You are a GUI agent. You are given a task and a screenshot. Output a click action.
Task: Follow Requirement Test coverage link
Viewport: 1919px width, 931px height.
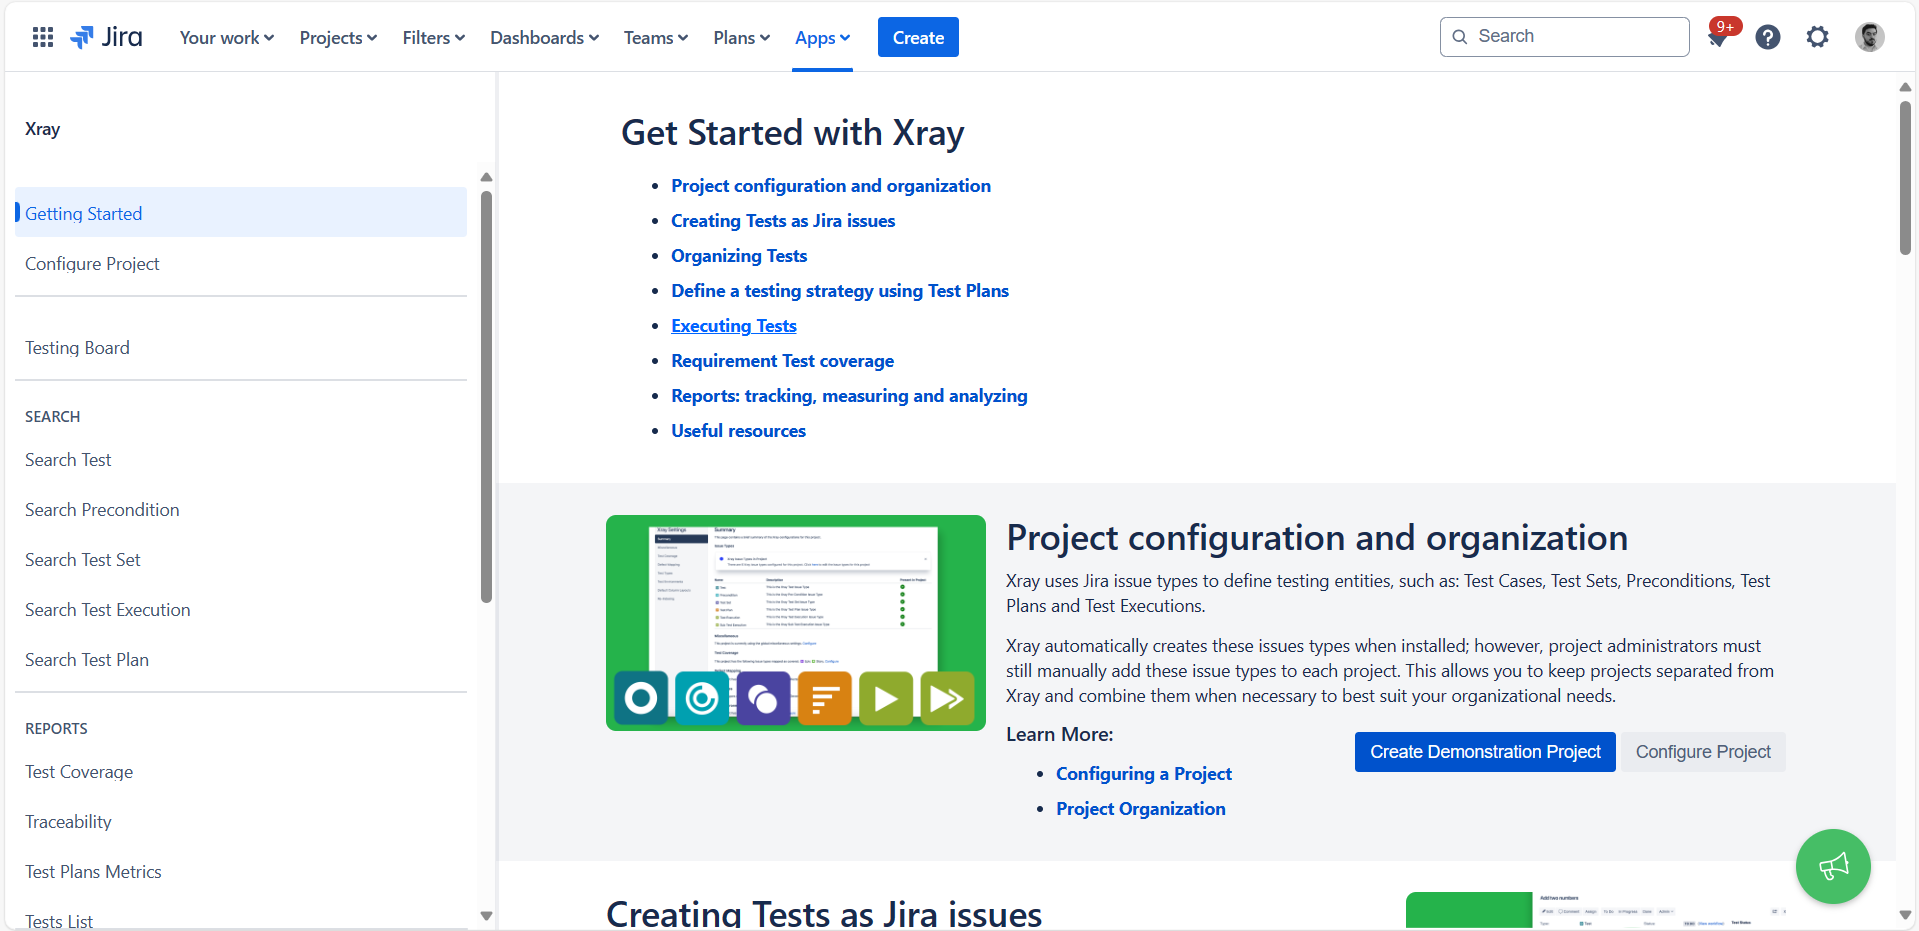(x=783, y=360)
